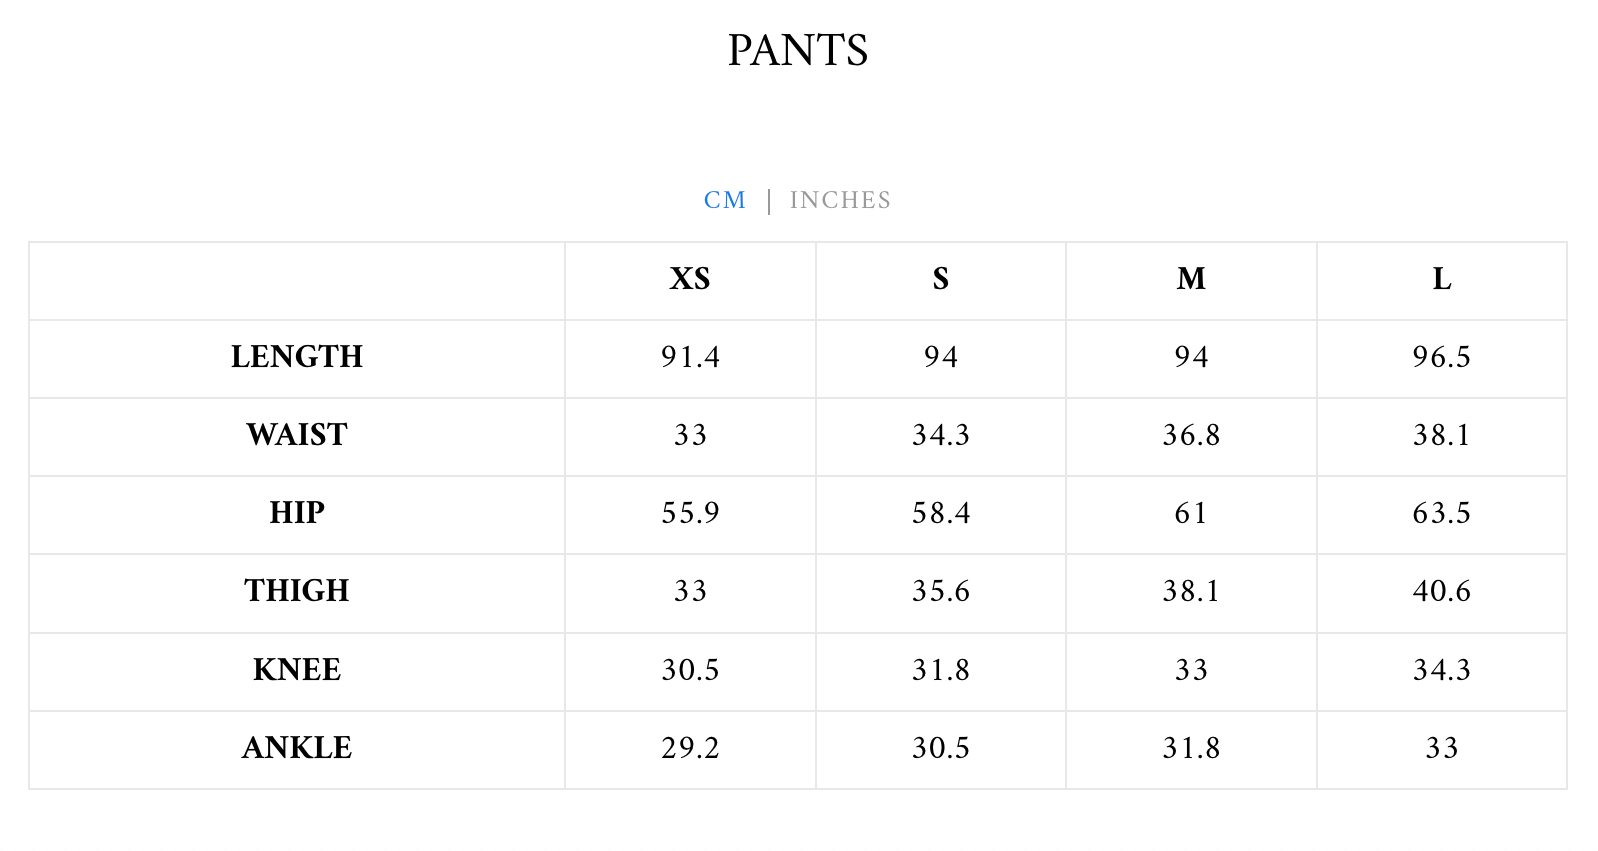Click the LENGTH row label
The image size is (1598, 851).
click(x=297, y=357)
